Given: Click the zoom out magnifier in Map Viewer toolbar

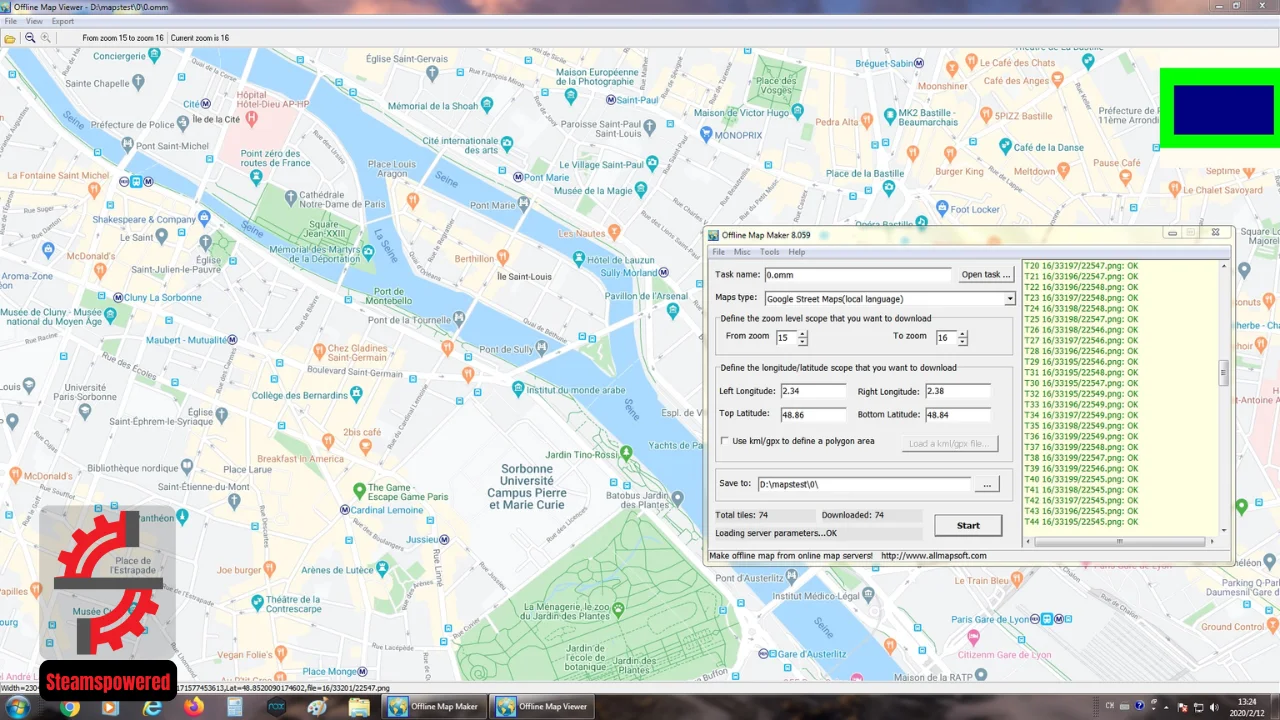Looking at the screenshot, I should click(30, 38).
